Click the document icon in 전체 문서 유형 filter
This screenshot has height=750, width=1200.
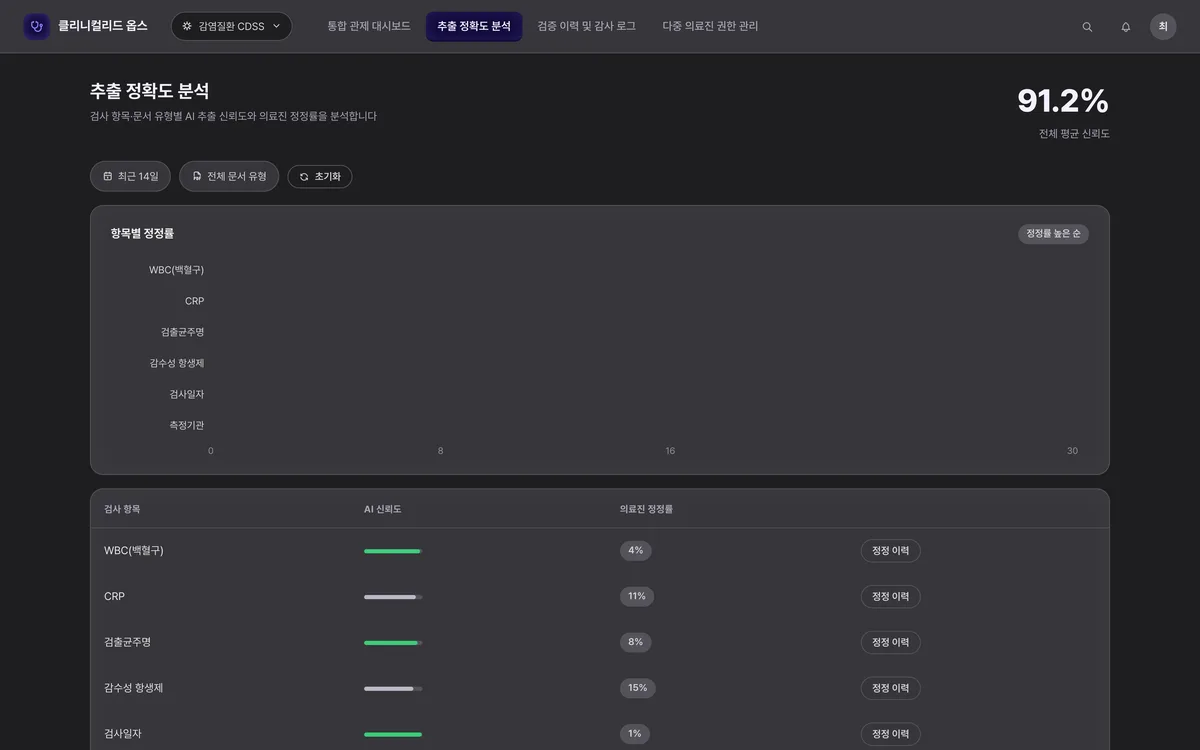click(x=197, y=176)
